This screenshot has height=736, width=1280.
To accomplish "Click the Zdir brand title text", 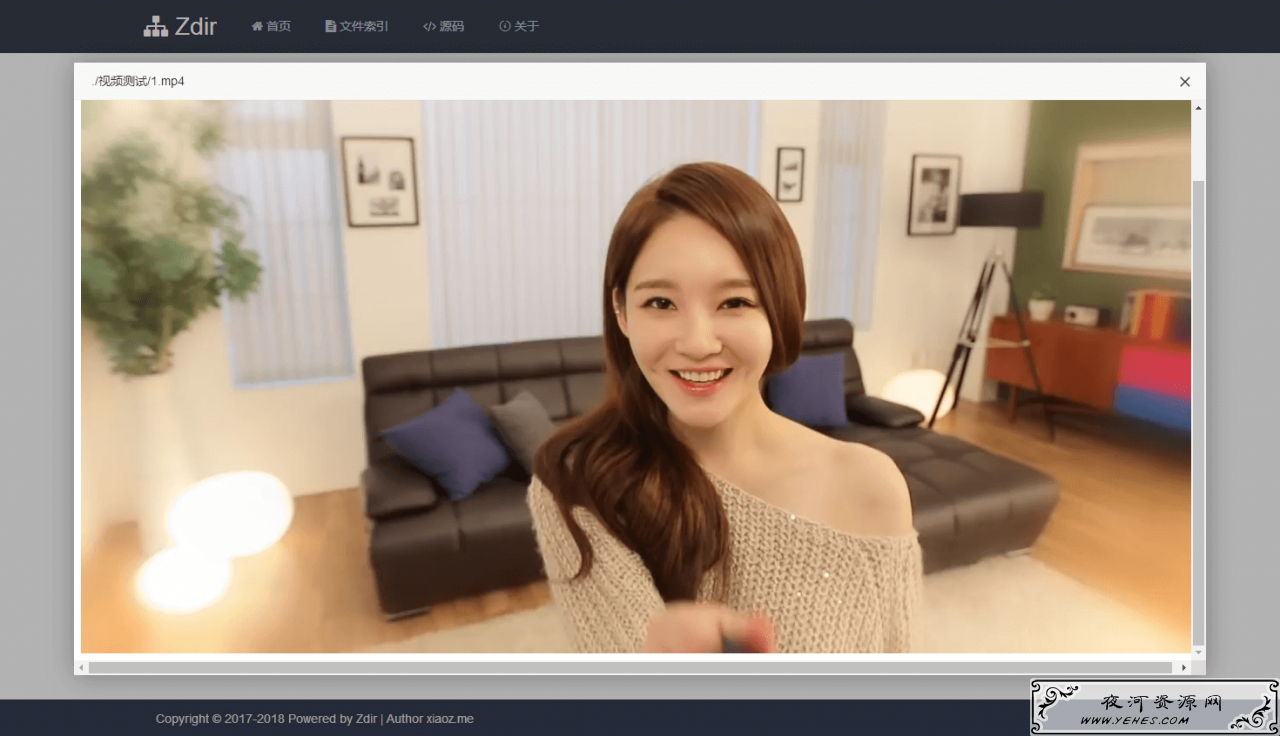I will point(196,27).
